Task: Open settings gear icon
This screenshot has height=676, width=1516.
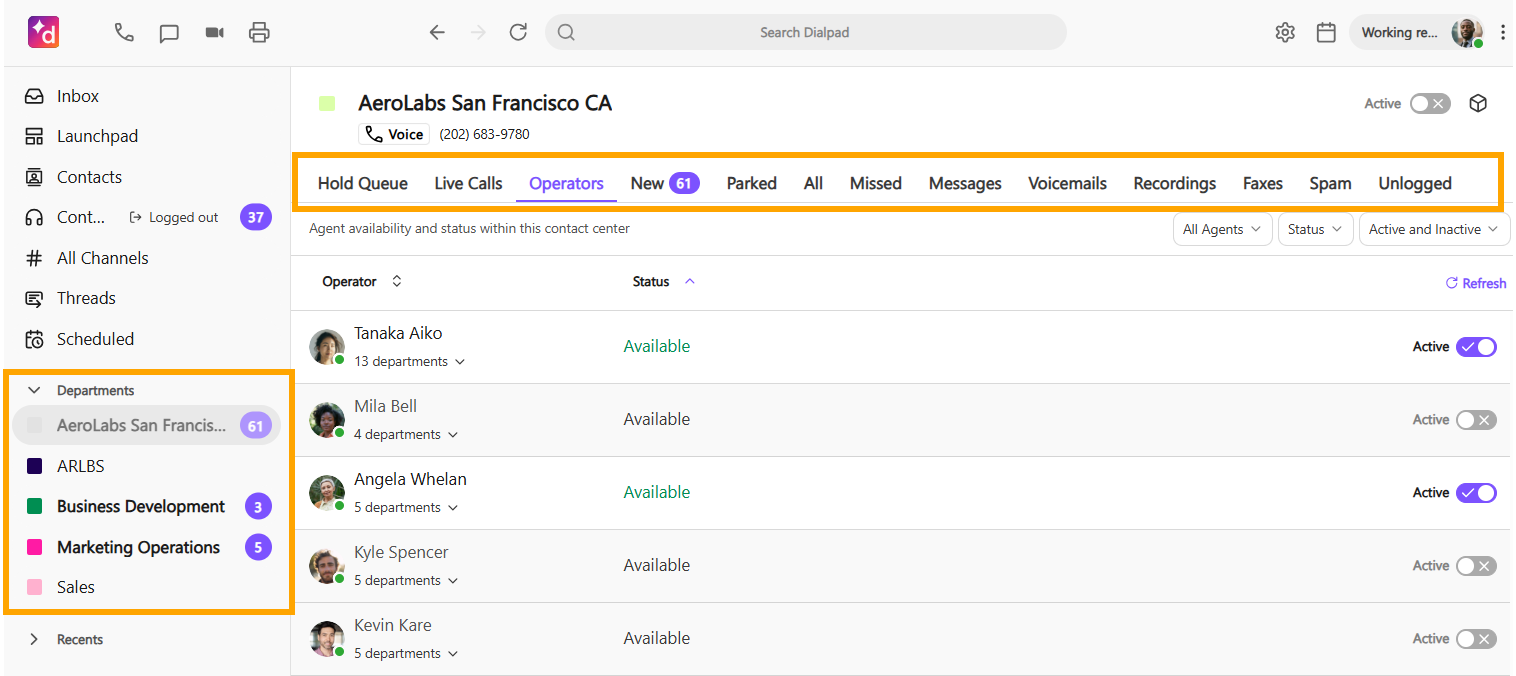Action: point(1285,32)
